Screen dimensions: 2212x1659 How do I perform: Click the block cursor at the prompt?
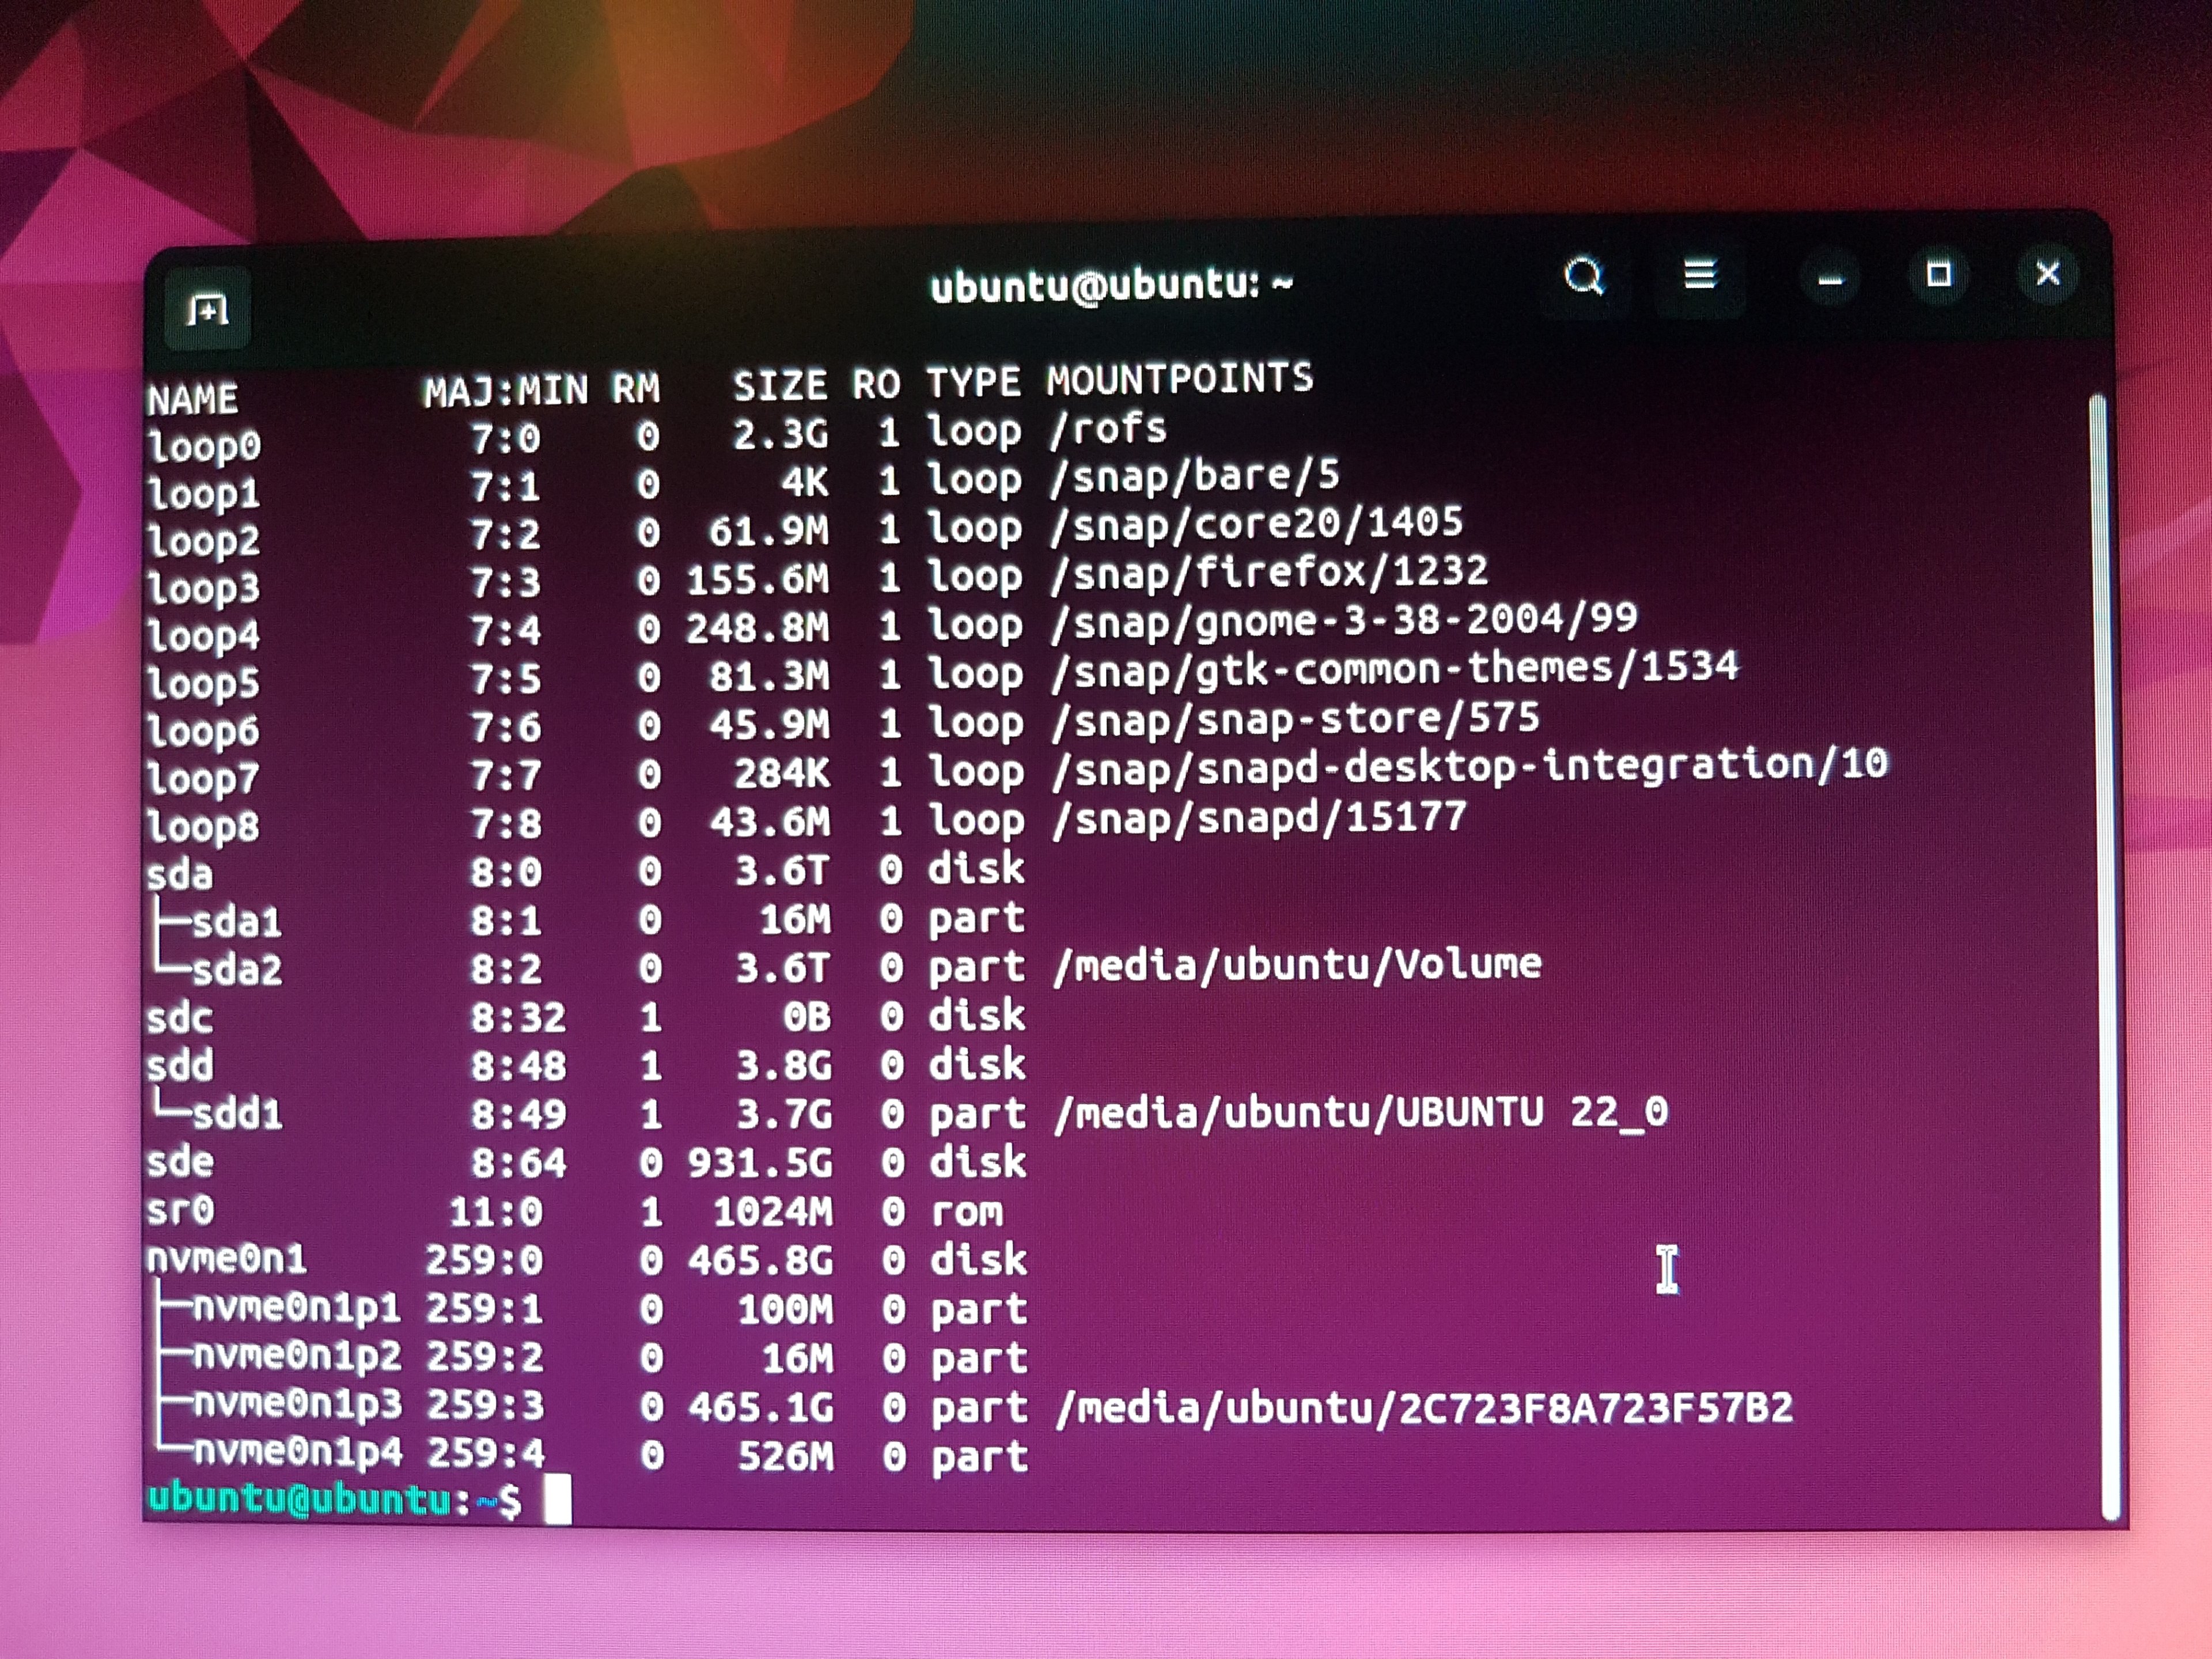pos(557,1499)
